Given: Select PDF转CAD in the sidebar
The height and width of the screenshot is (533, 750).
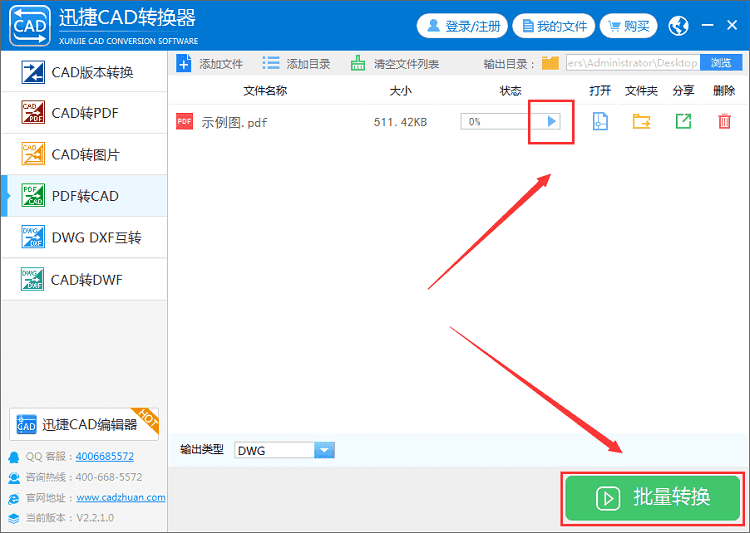Looking at the screenshot, I should [x=85, y=196].
